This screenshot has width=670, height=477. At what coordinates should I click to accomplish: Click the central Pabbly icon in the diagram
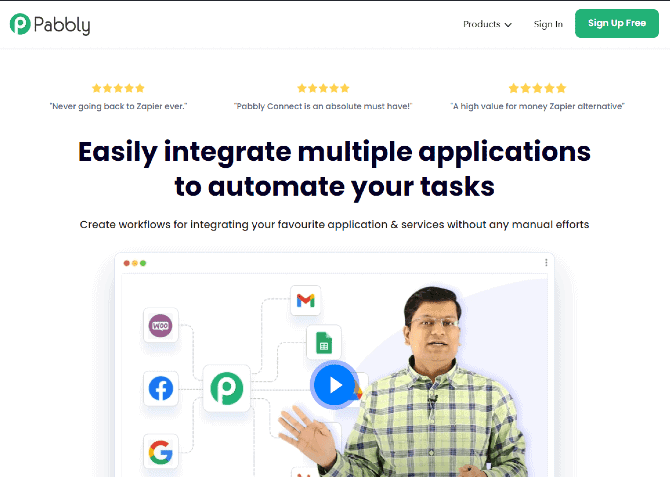pos(226,388)
